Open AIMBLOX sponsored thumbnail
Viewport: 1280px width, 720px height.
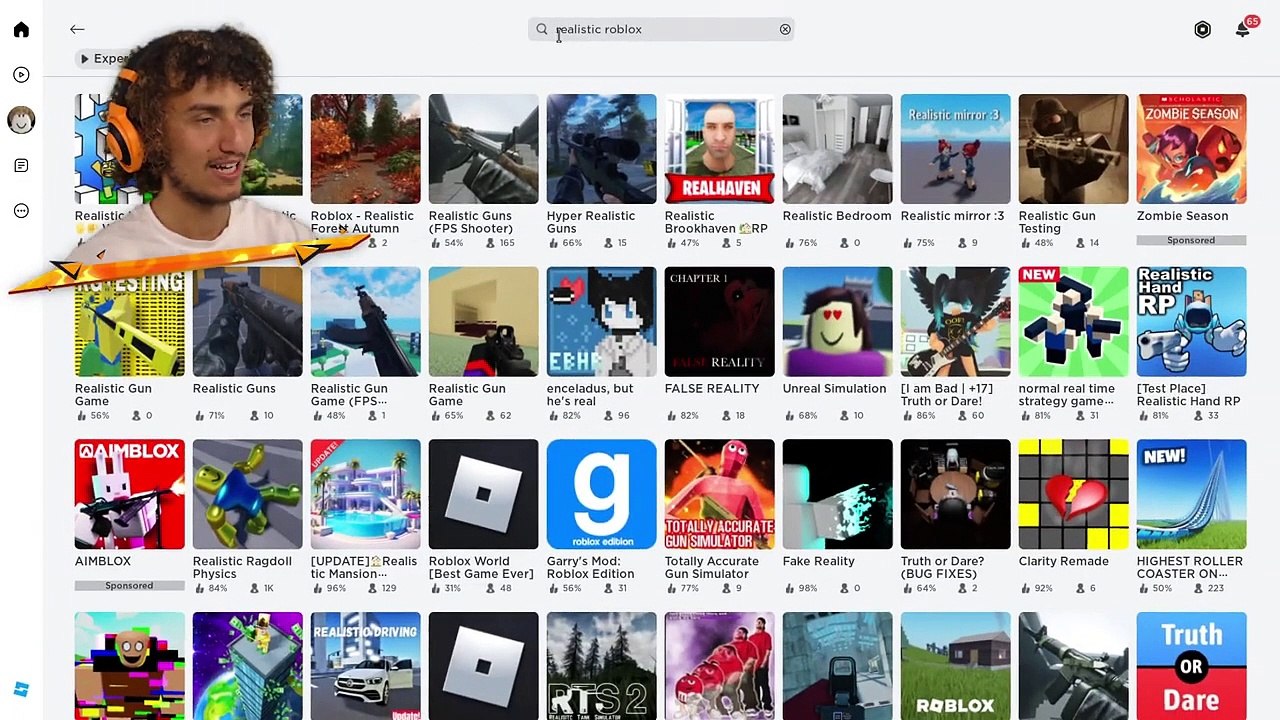point(129,494)
